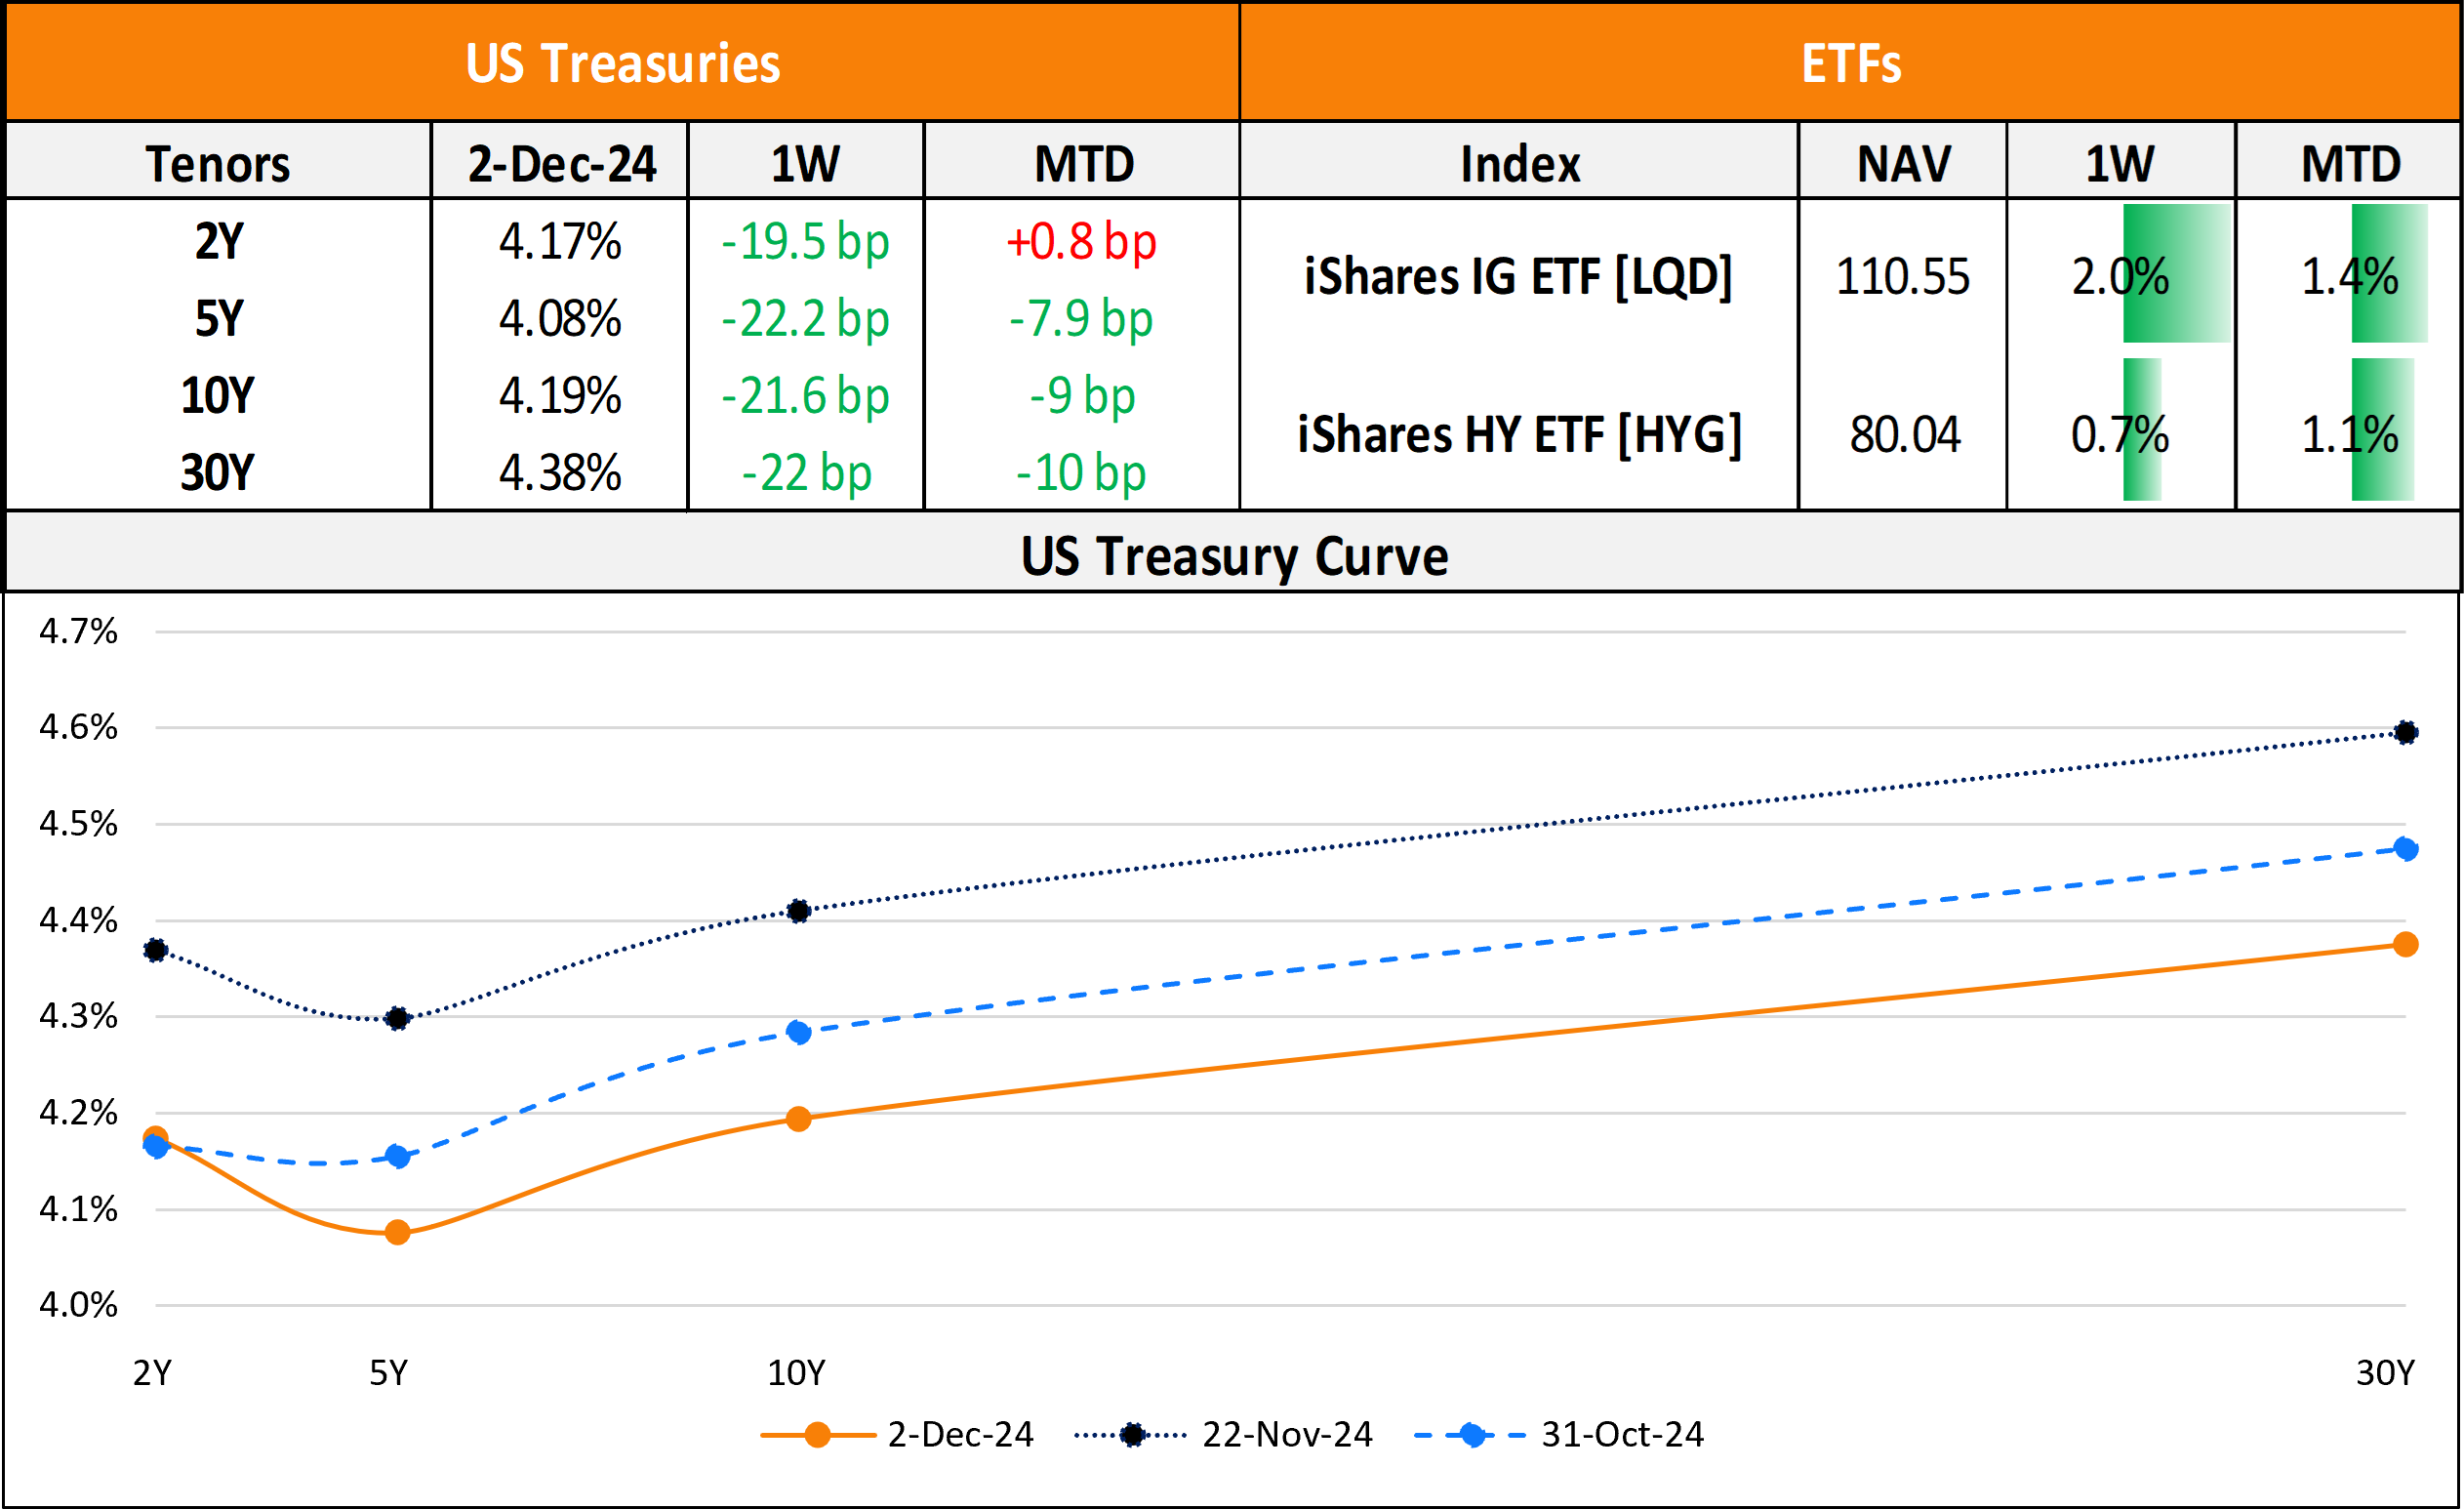Select the ETFs section header
Screen dimensions: 2464x1509
pyautogui.click(x=1850, y=63)
